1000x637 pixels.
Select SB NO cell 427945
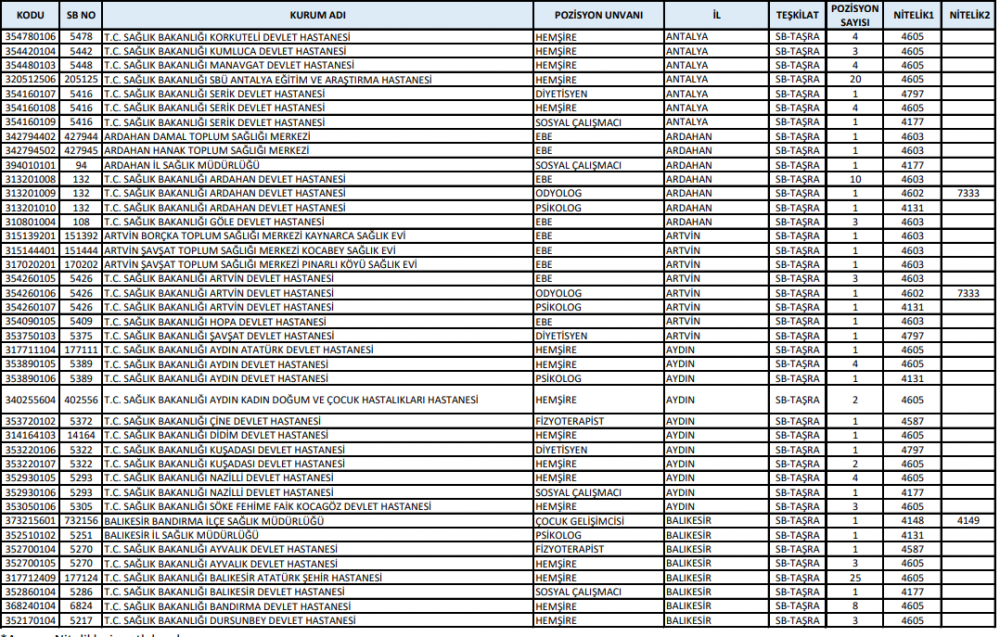coord(81,150)
